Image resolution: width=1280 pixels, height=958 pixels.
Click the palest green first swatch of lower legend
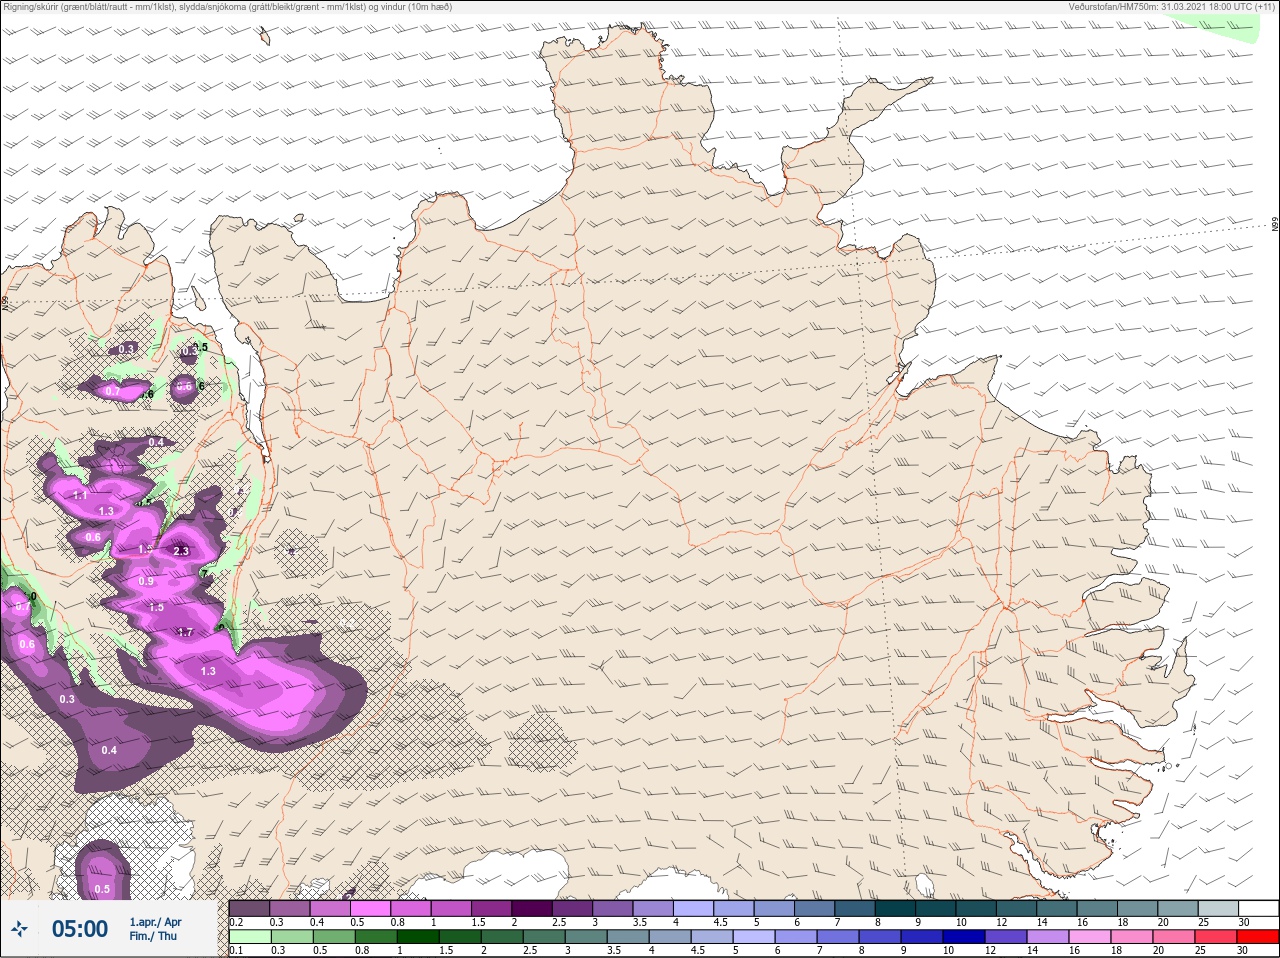249,938
